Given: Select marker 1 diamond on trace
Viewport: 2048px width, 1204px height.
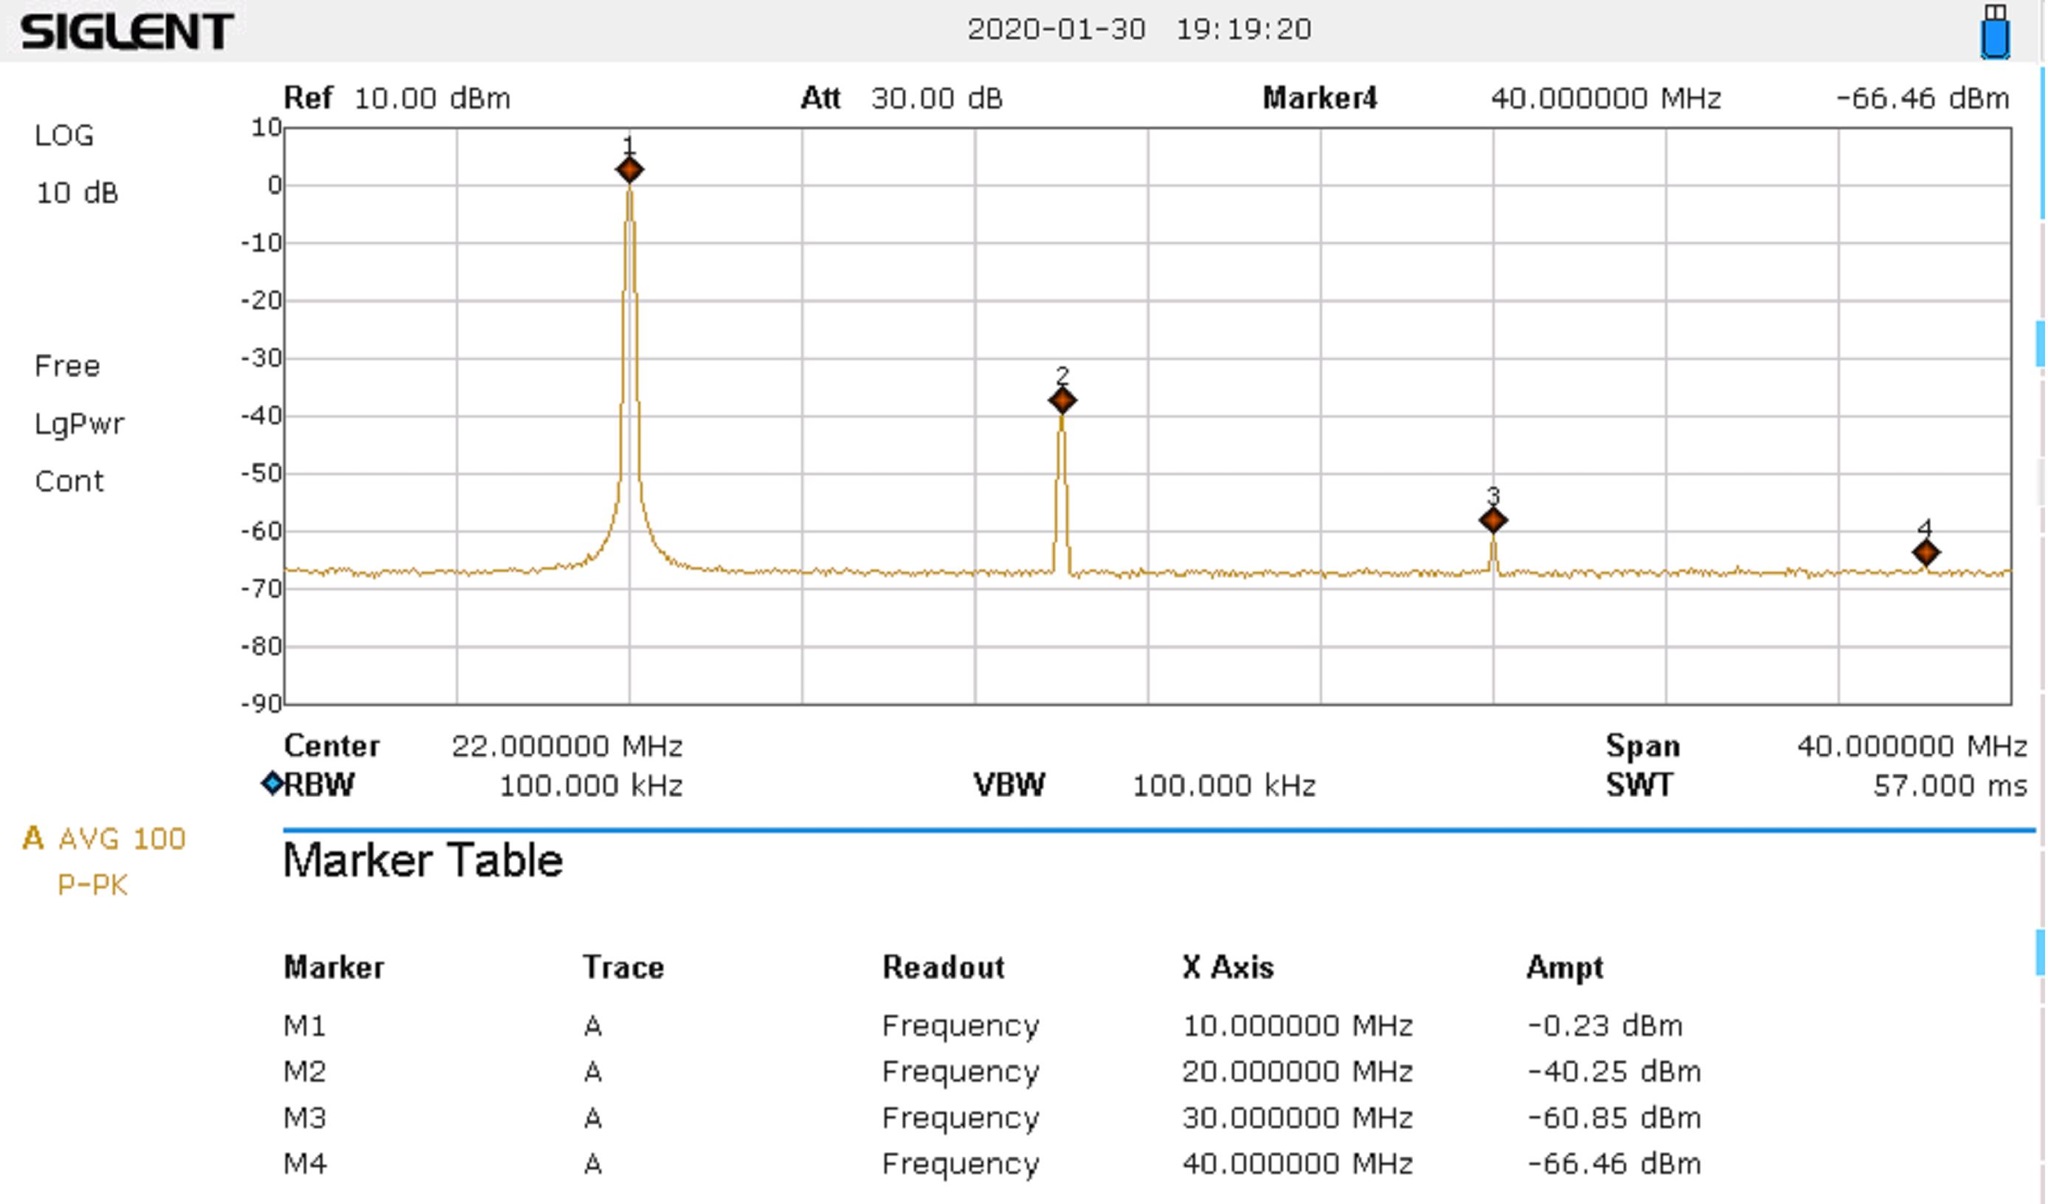Looking at the screenshot, I should [x=629, y=170].
